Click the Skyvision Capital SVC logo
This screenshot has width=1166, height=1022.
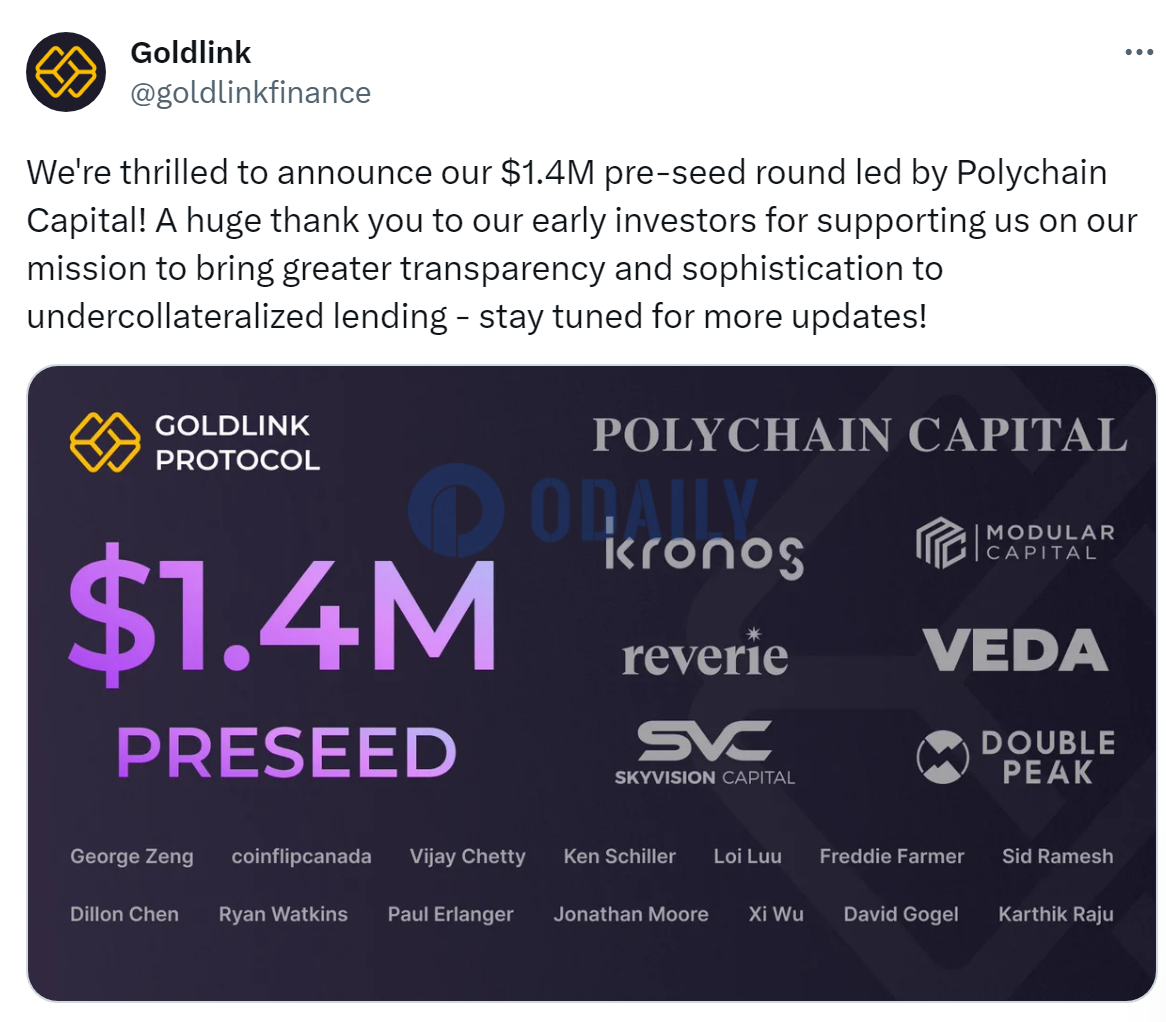pos(704,753)
